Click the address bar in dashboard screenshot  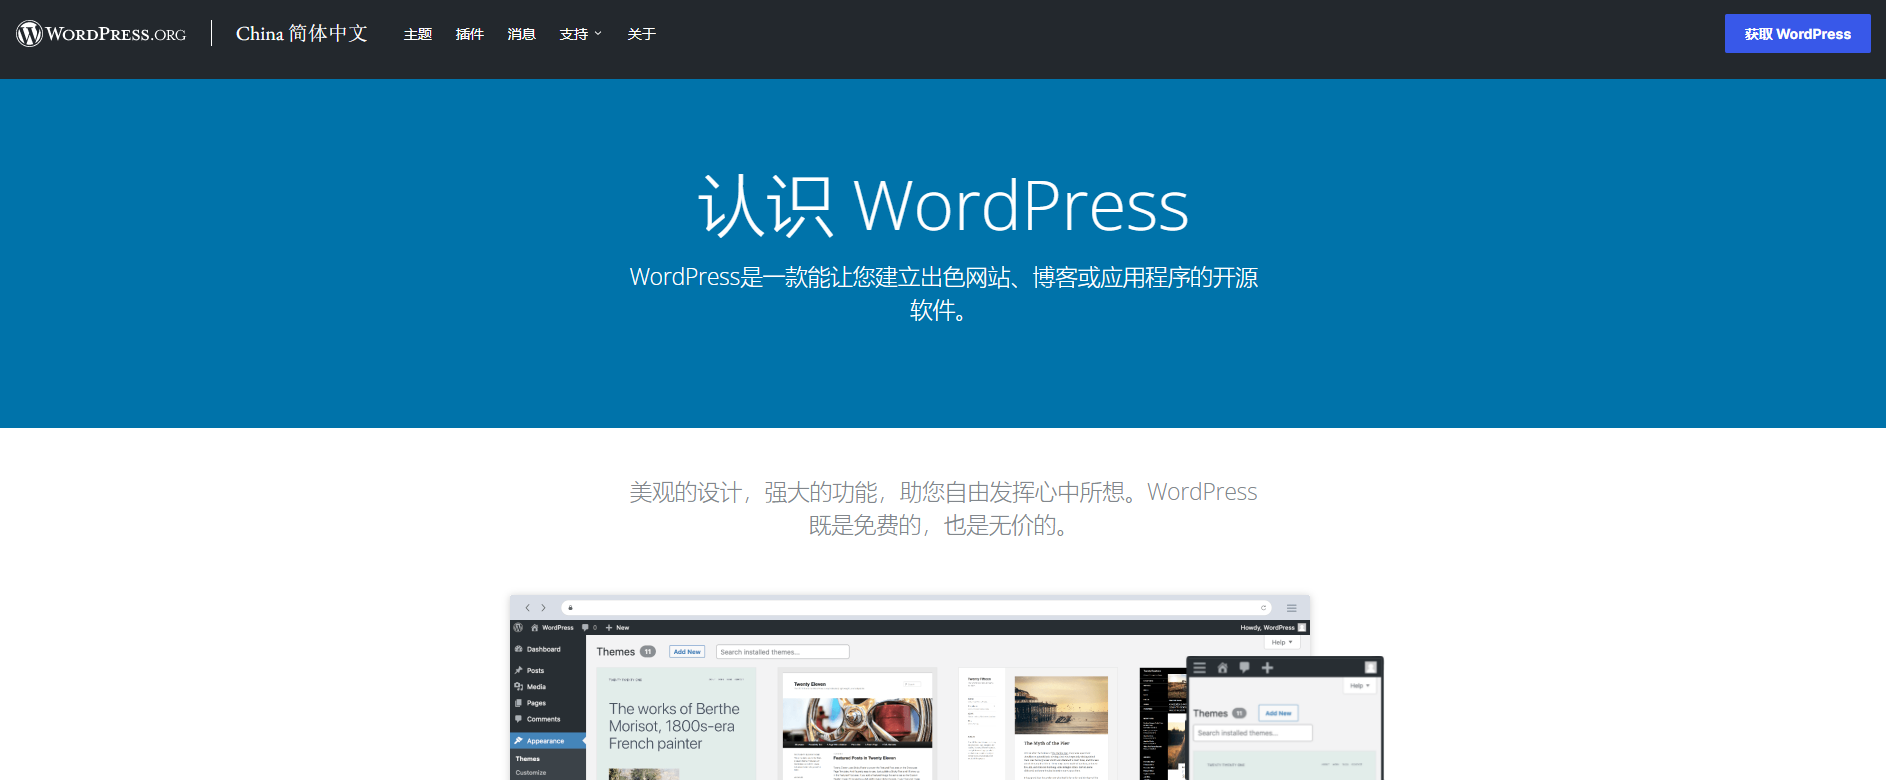[x=917, y=608]
